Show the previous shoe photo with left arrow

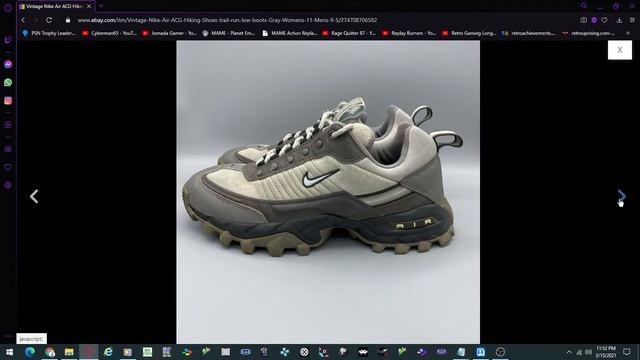click(34, 196)
